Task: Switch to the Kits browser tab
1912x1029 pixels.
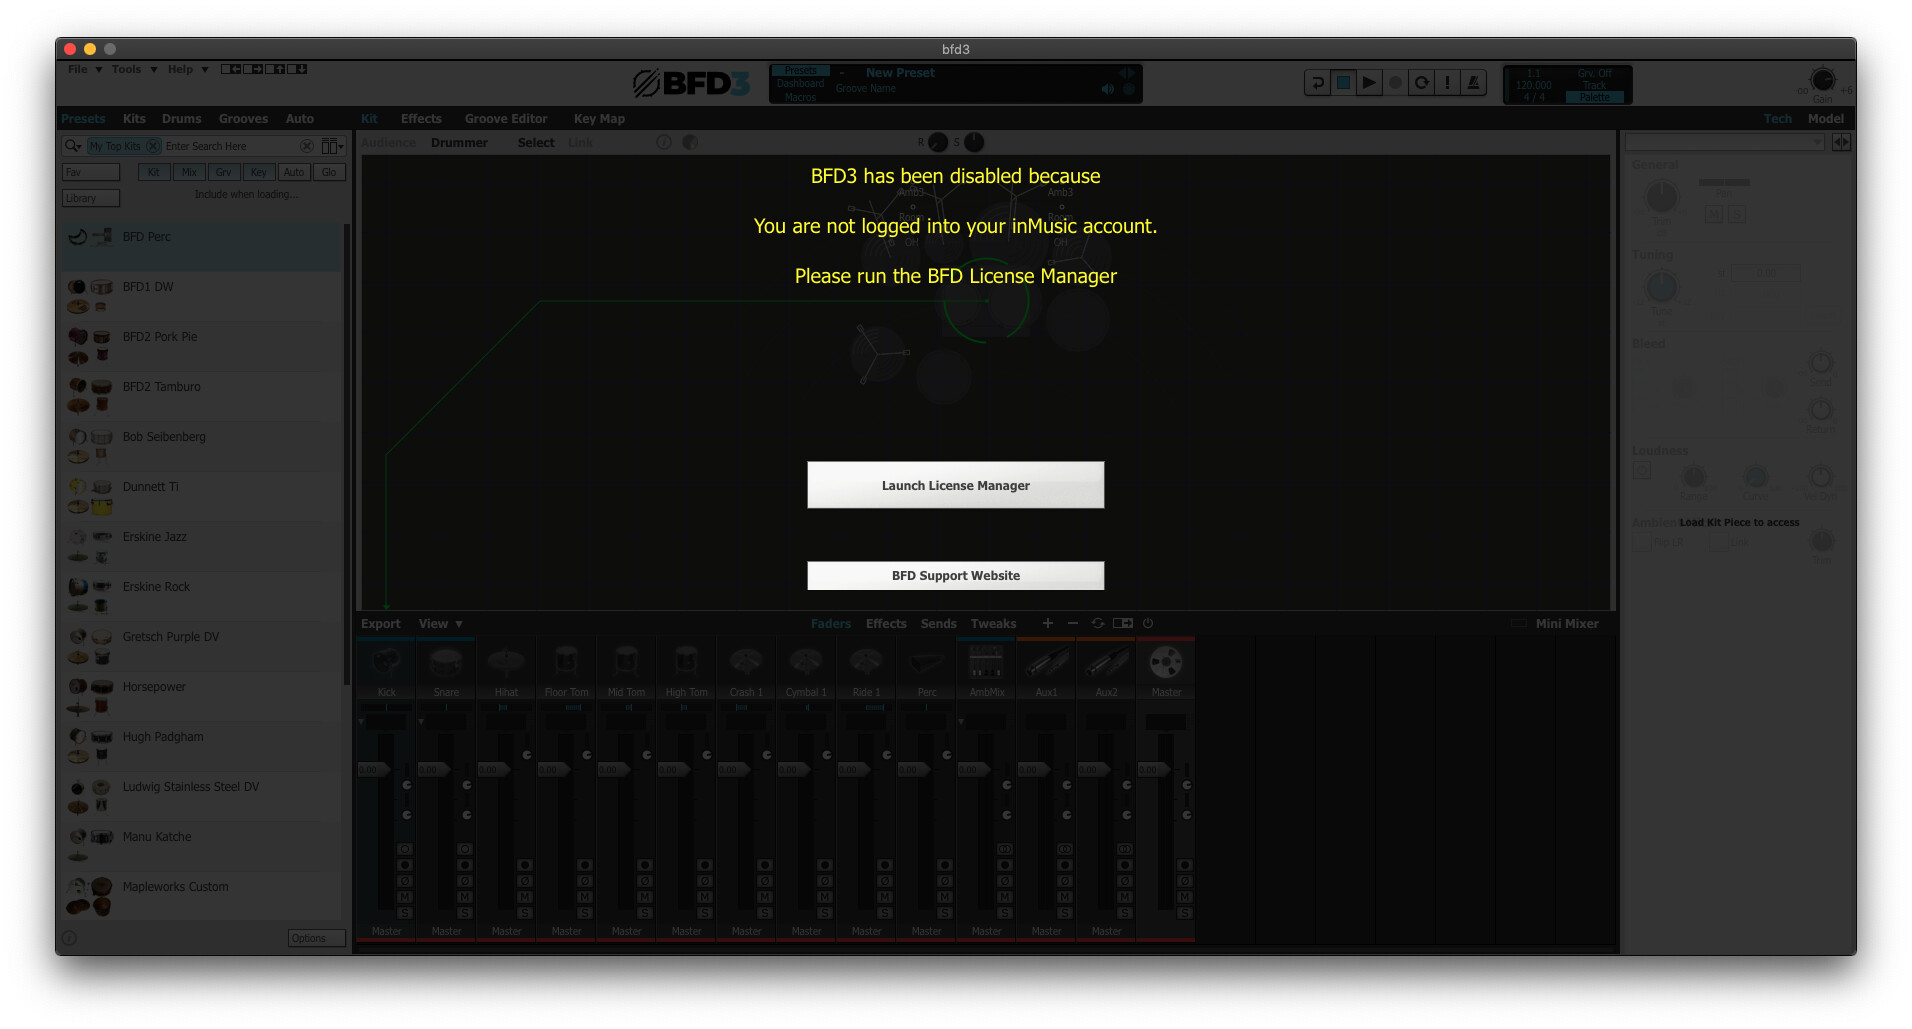Action: [x=134, y=118]
